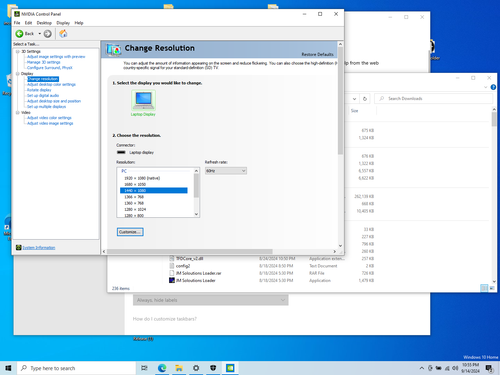Open Settings gear on the taskbar
The image size is (500, 375).
[x=196, y=368]
